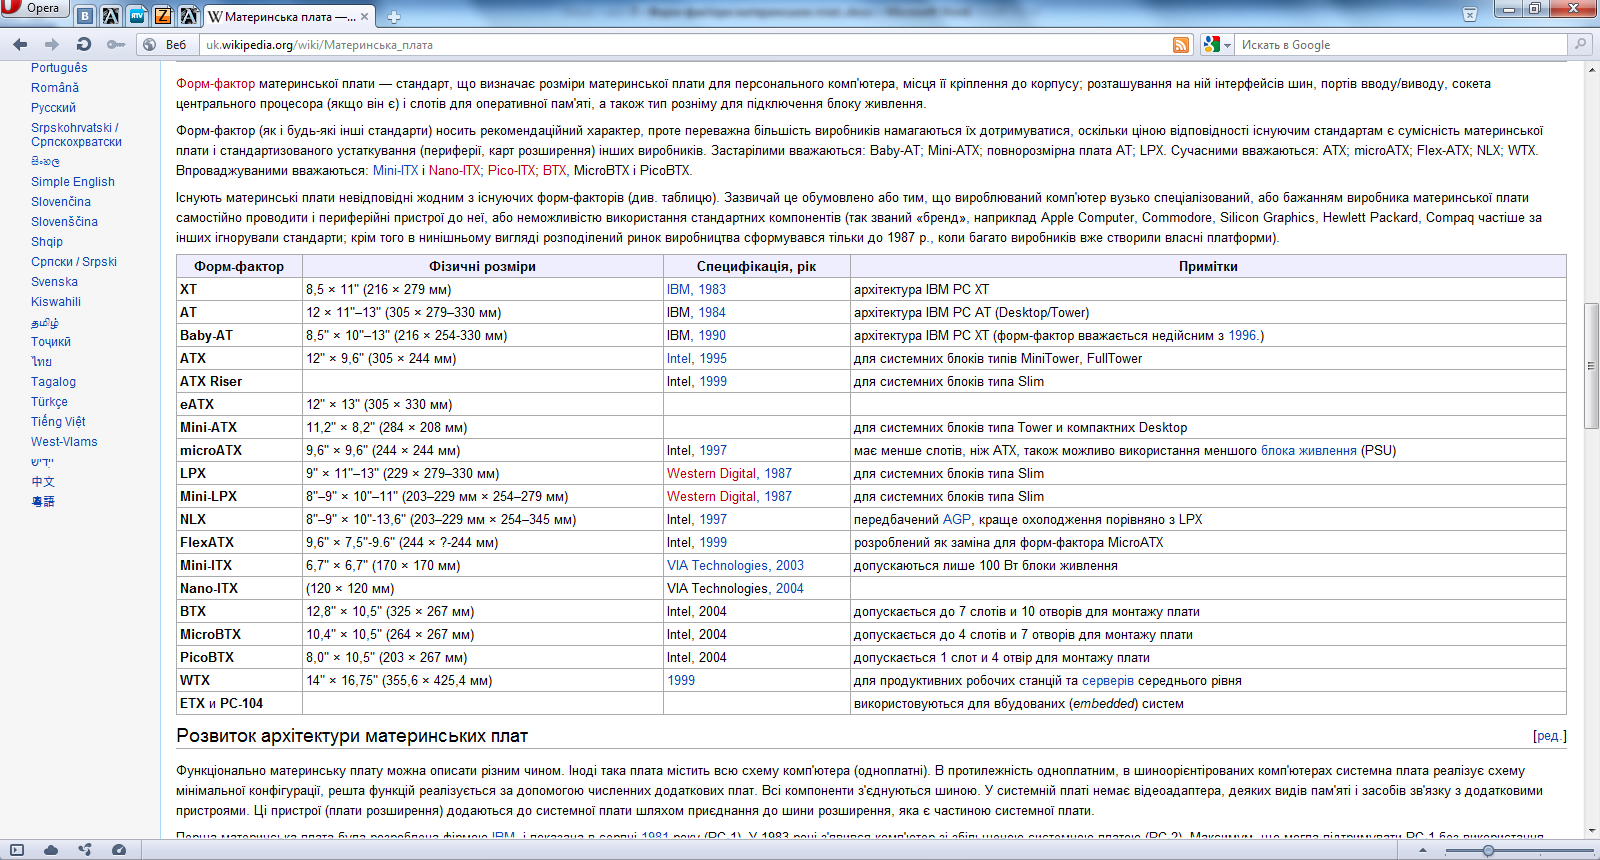The width and height of the screenshot is (1600, 860).
Task: Follow the red Форм-фактор link
Action: point(215,84)
